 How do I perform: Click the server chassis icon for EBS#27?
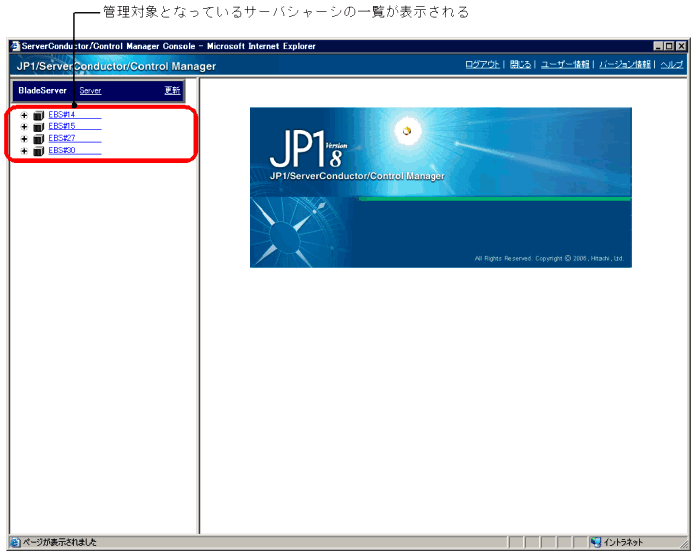coord(39,139)
